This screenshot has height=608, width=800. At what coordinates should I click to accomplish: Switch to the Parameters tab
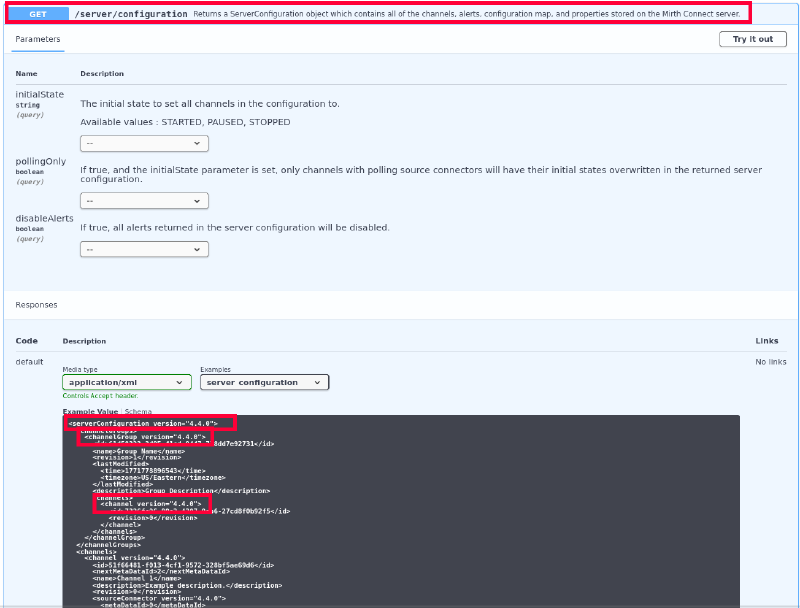click(37, 39)
